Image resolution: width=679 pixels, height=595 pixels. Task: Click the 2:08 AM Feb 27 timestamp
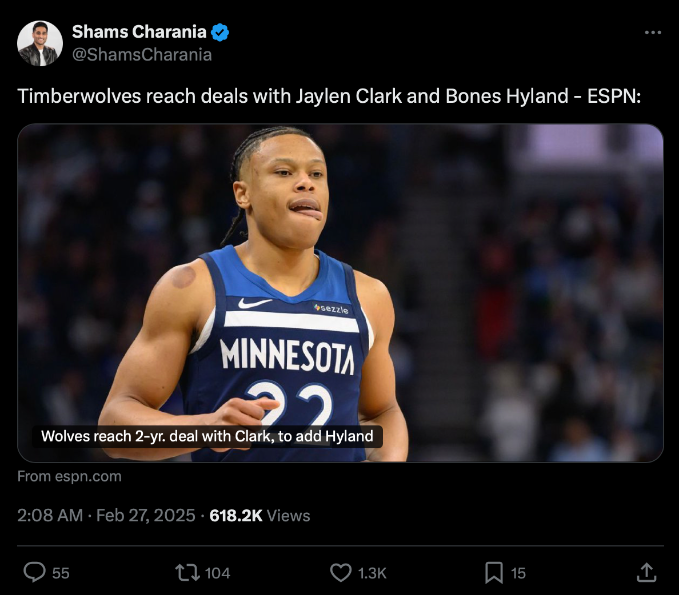105,515
